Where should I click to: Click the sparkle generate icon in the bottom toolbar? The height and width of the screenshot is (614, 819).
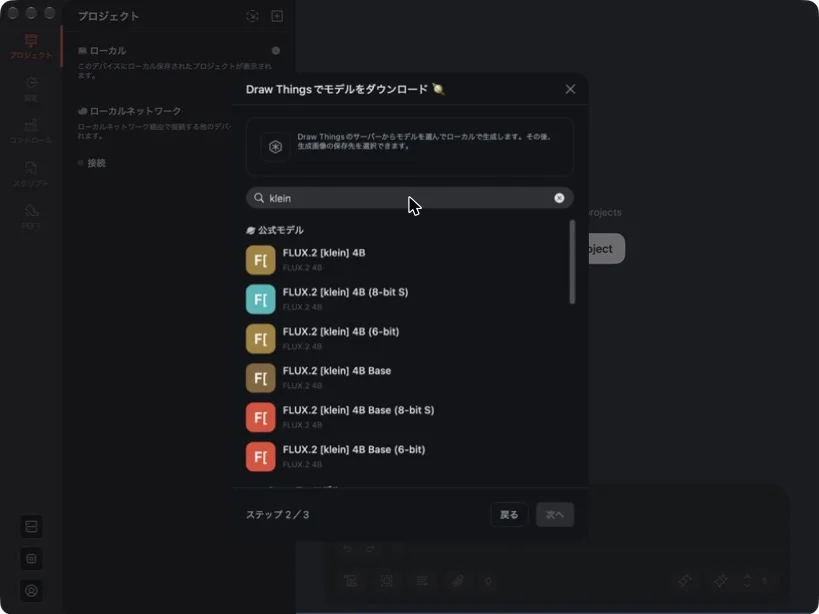coord(720,581)
